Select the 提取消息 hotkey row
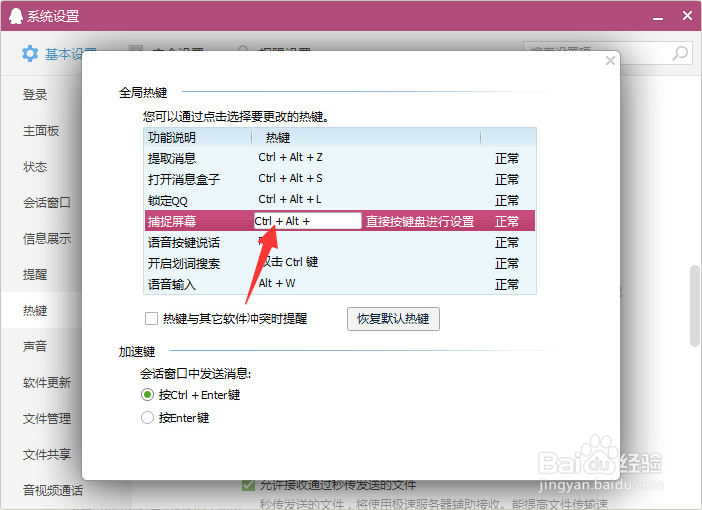 [340, 158]
